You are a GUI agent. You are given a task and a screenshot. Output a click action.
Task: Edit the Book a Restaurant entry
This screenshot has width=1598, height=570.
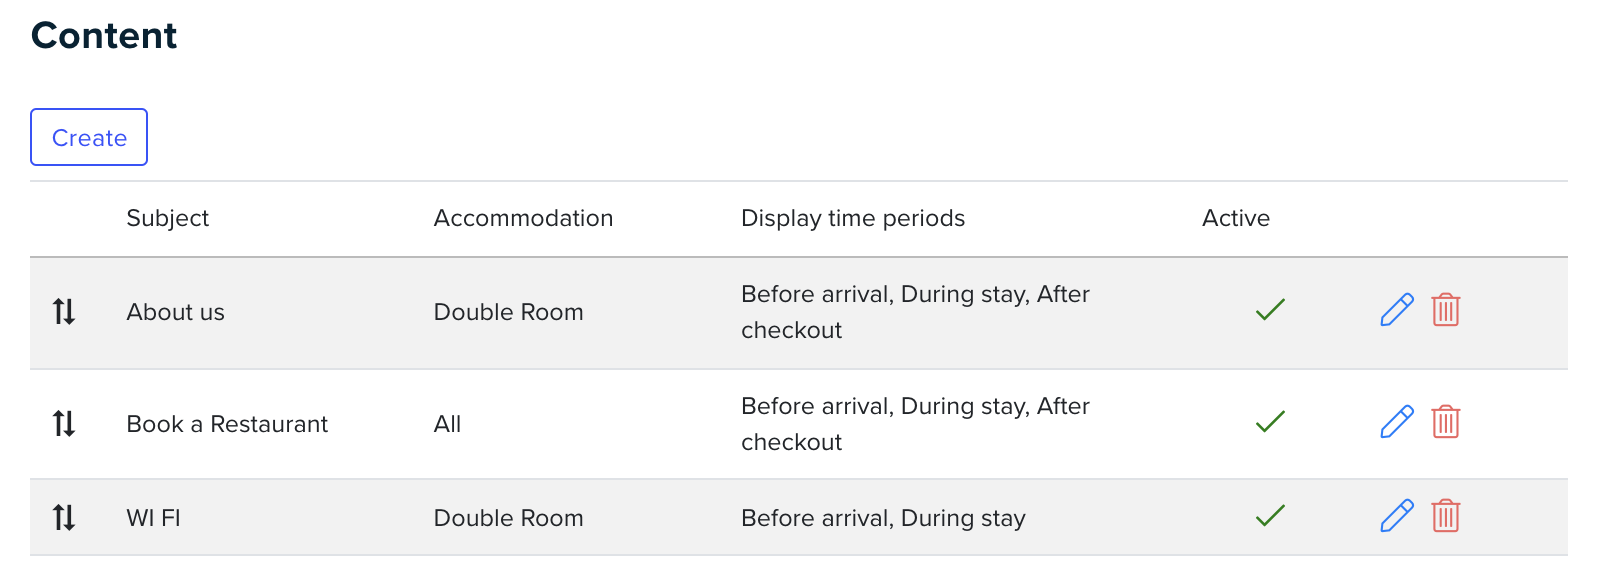click(1396, 422)
